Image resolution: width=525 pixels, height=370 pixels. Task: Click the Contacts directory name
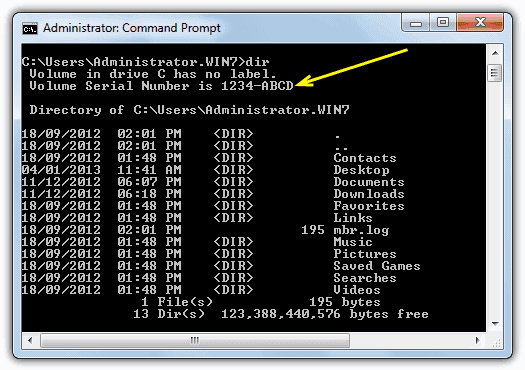point(365,158)
